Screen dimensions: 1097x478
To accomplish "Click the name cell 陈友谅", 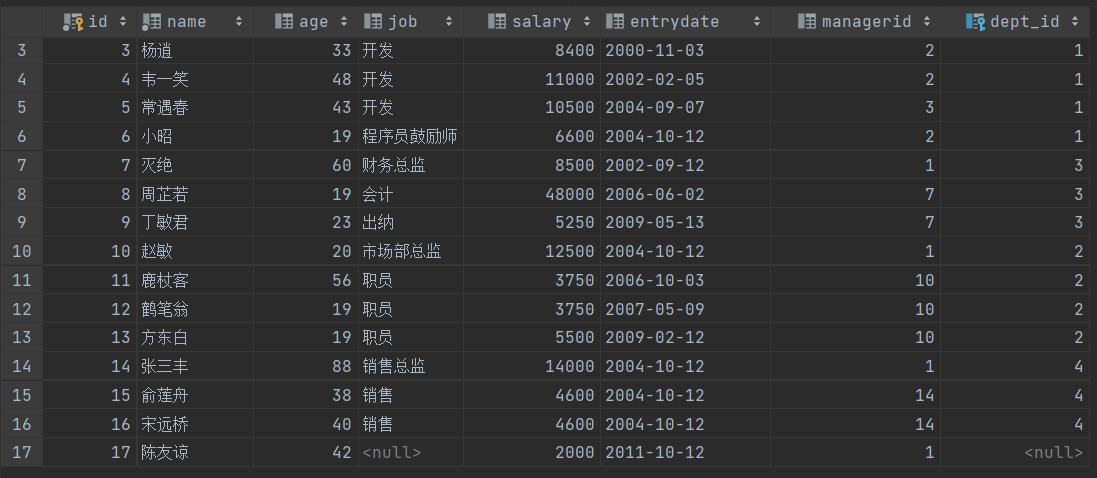I will (195, 452).
